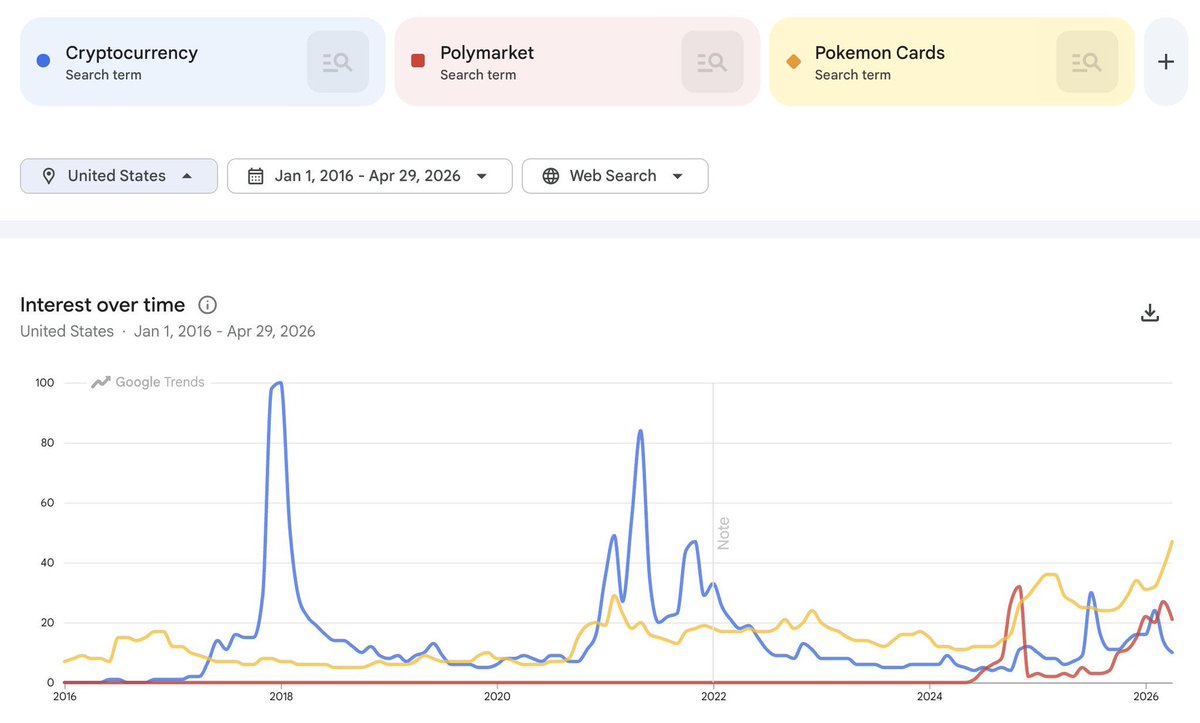Click the calendar icon in date selector
The height and width of the screenshot is (723, 1200).
[255, 176]
